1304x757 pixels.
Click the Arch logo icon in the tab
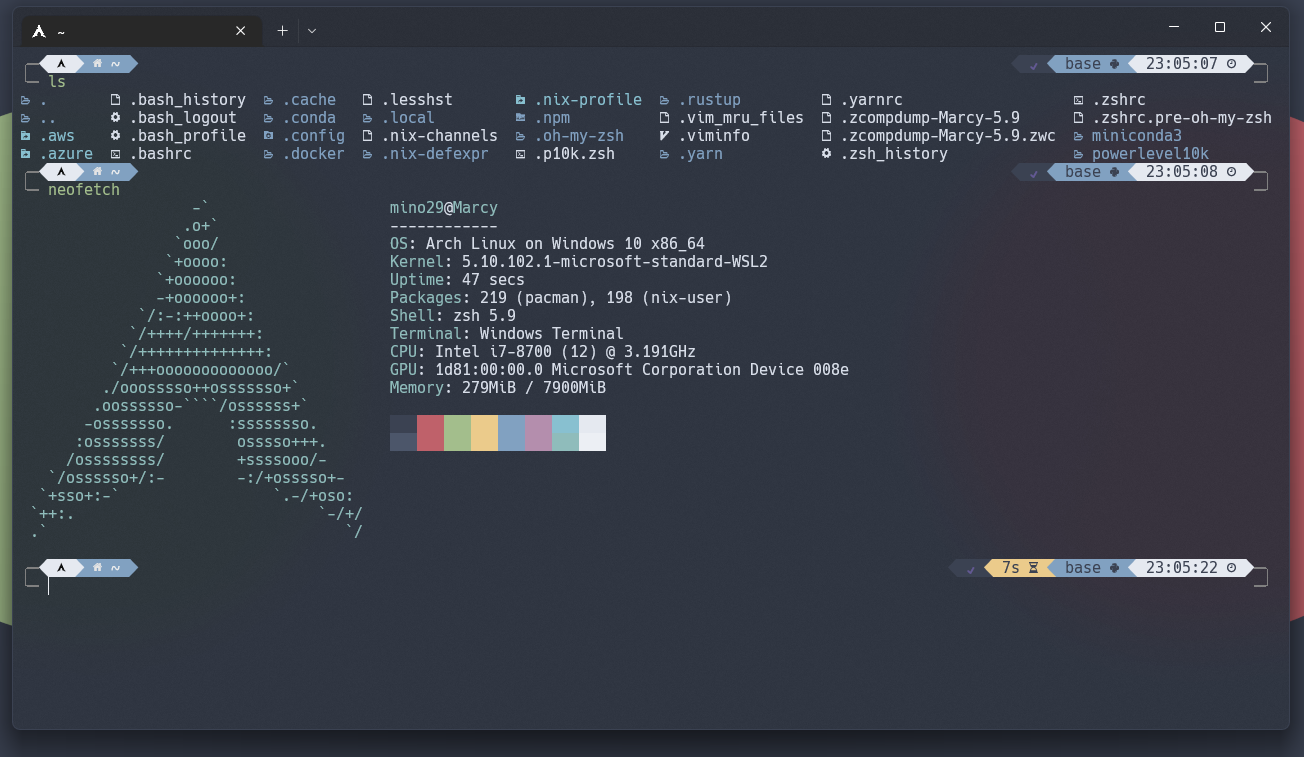pos(39,31)
